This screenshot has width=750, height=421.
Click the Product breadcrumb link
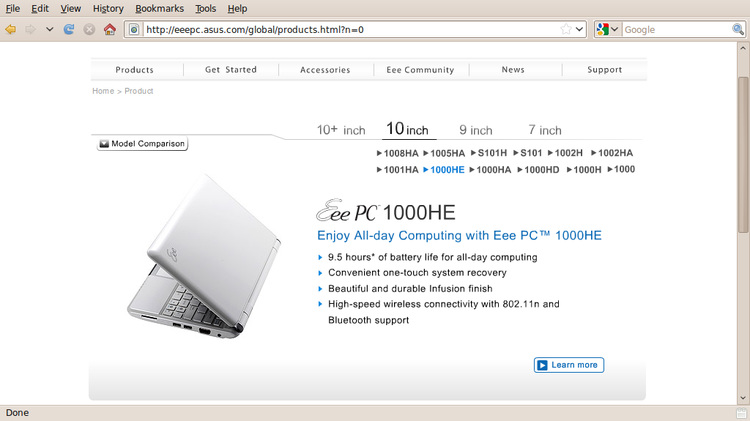(x=139, y=91)
